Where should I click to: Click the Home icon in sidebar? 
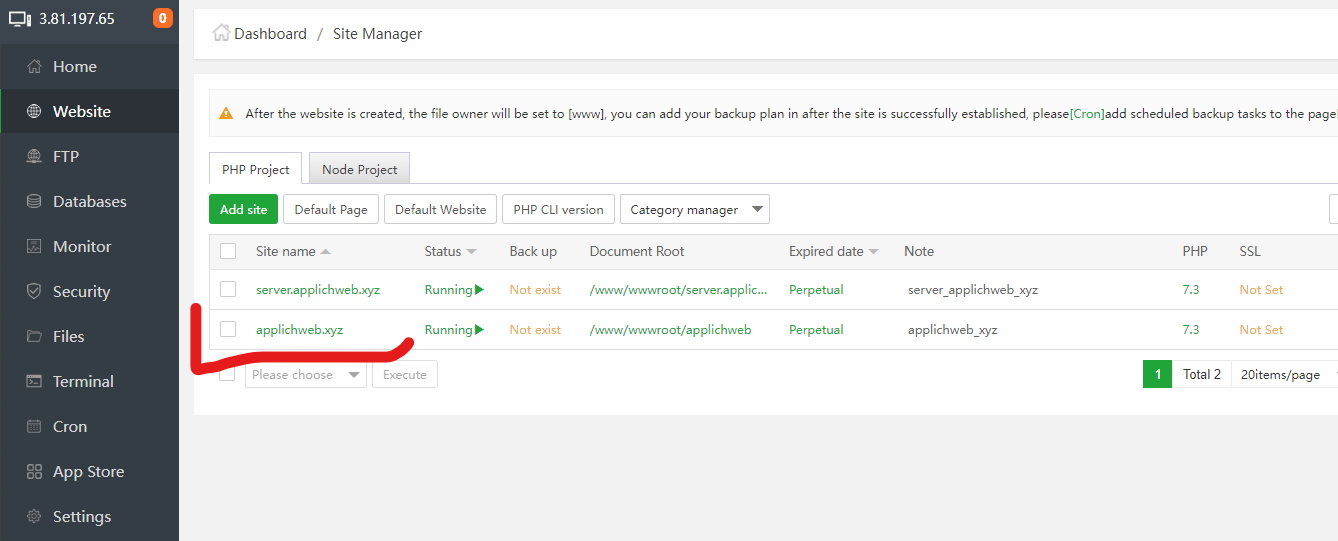pos(34,67)
